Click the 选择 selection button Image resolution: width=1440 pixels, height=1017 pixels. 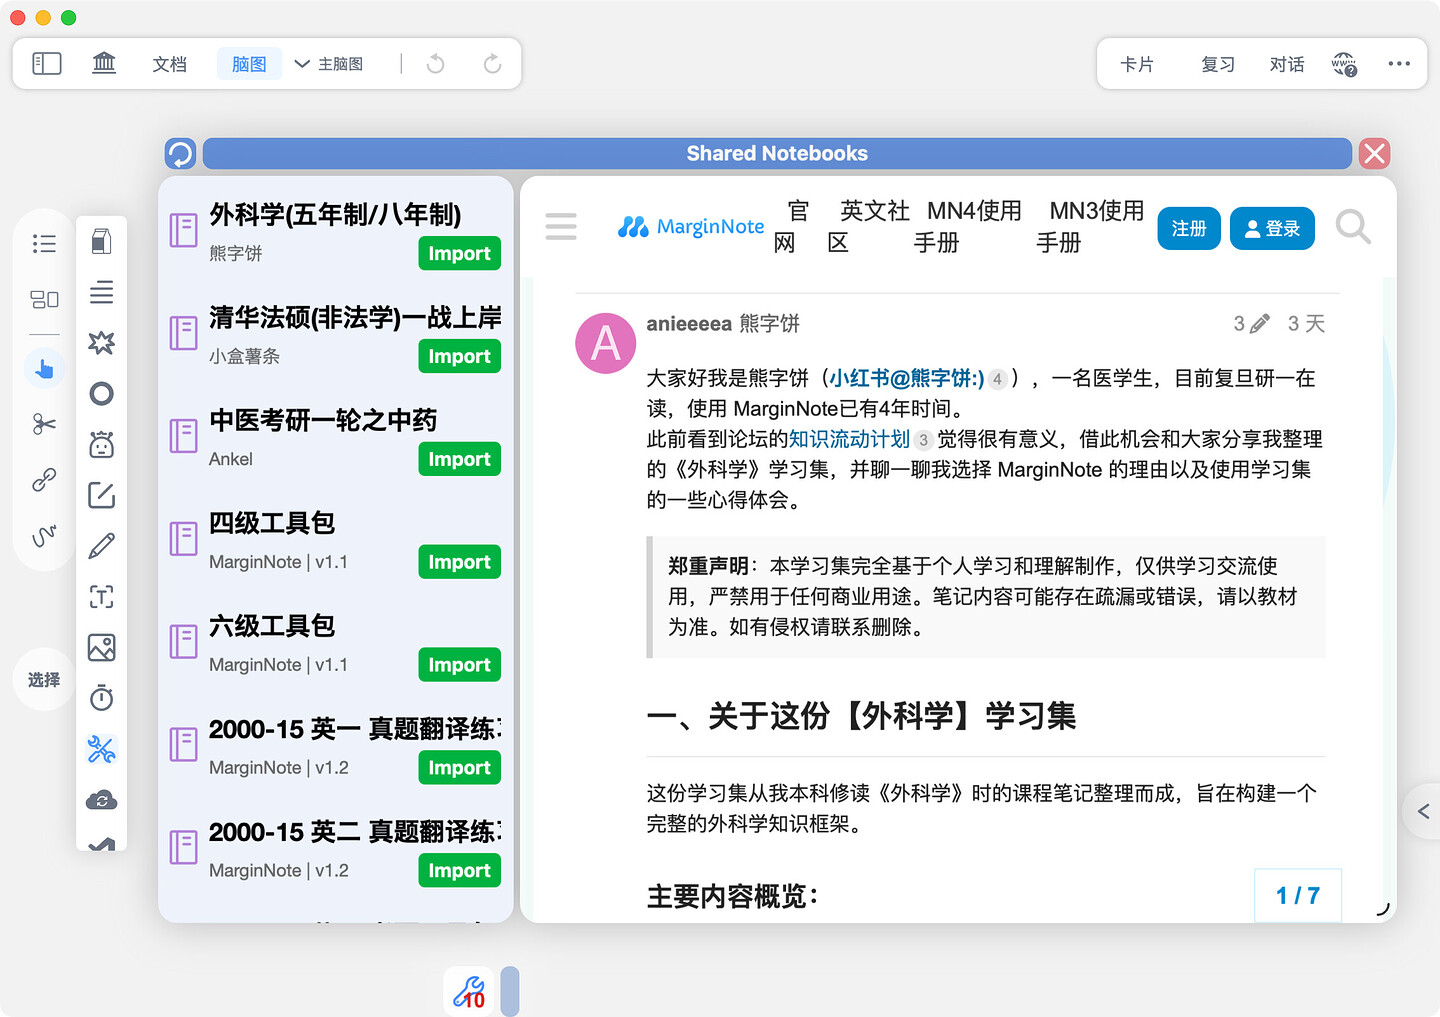coord(44,680)
